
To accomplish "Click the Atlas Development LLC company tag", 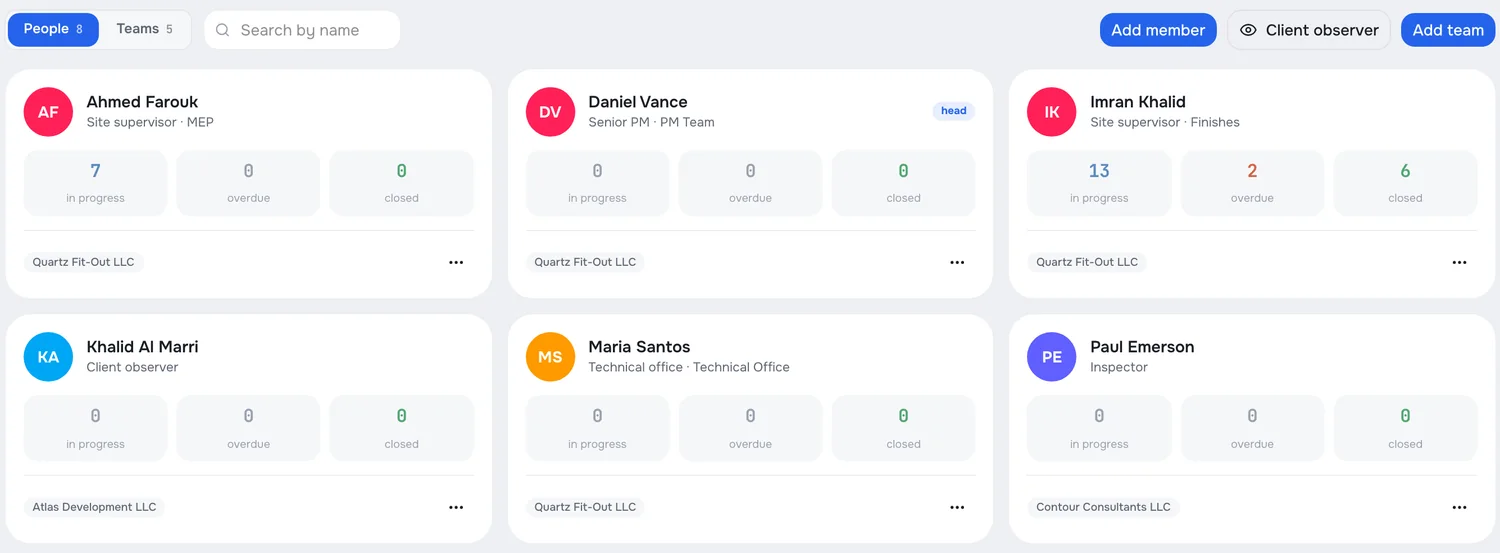I will pyautogui.click(x=94, y=507).
